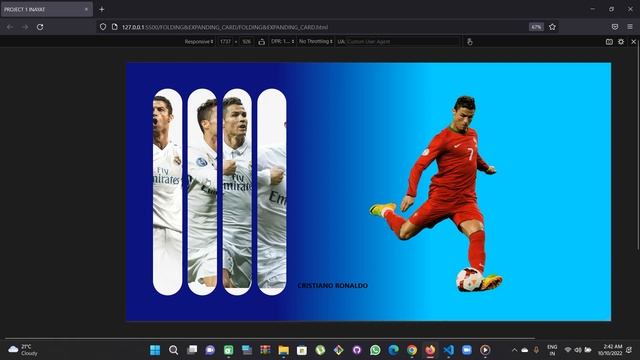Open page info icon next to the URL

115,27
